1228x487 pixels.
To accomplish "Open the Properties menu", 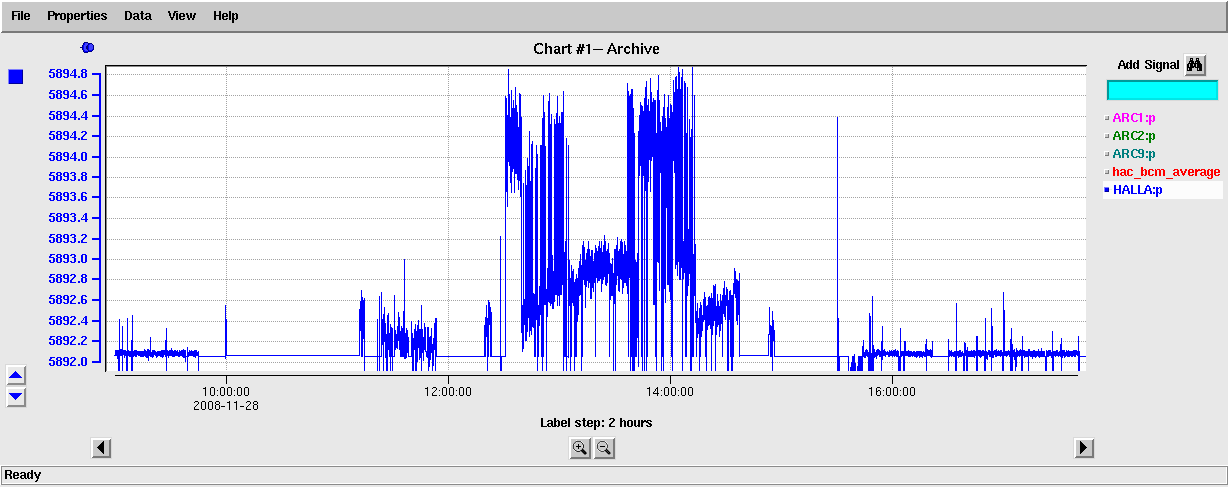I will 77,16.
